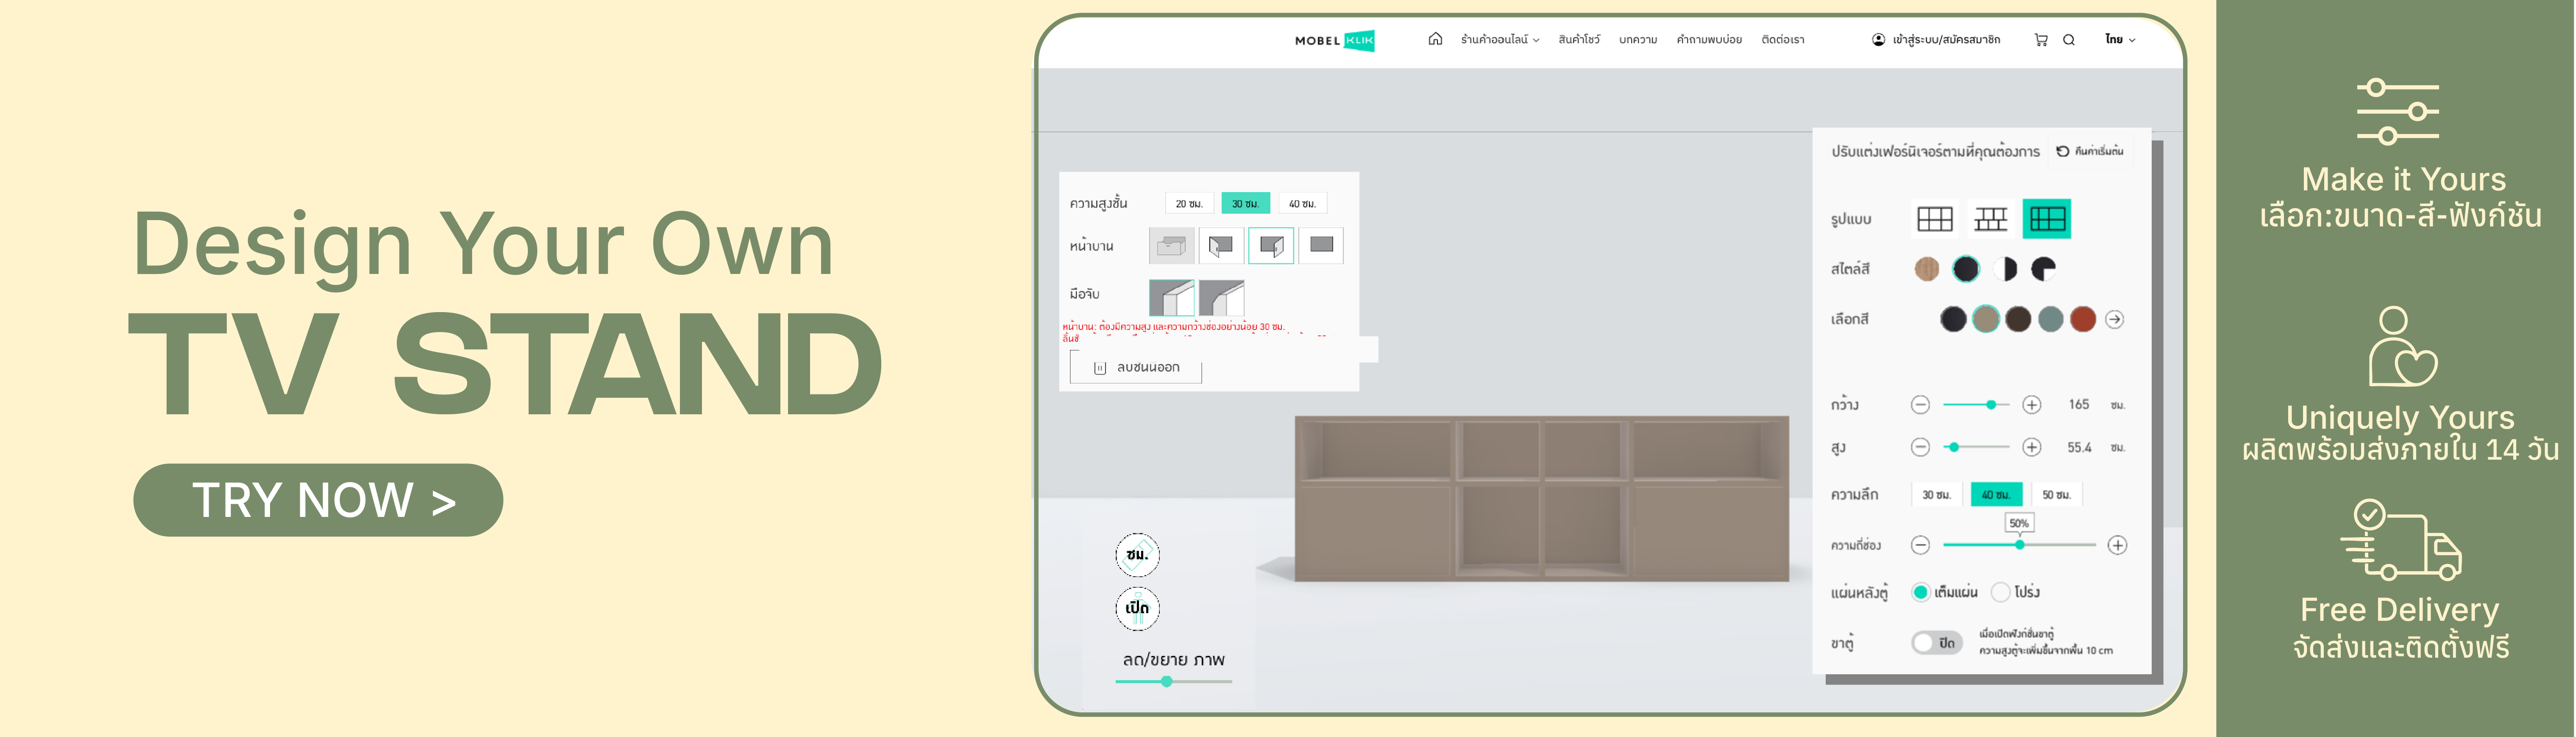Increase ความถี่ช่อง with plus icon
This screenshot has height=737, width=2576.
point(2117,545)
